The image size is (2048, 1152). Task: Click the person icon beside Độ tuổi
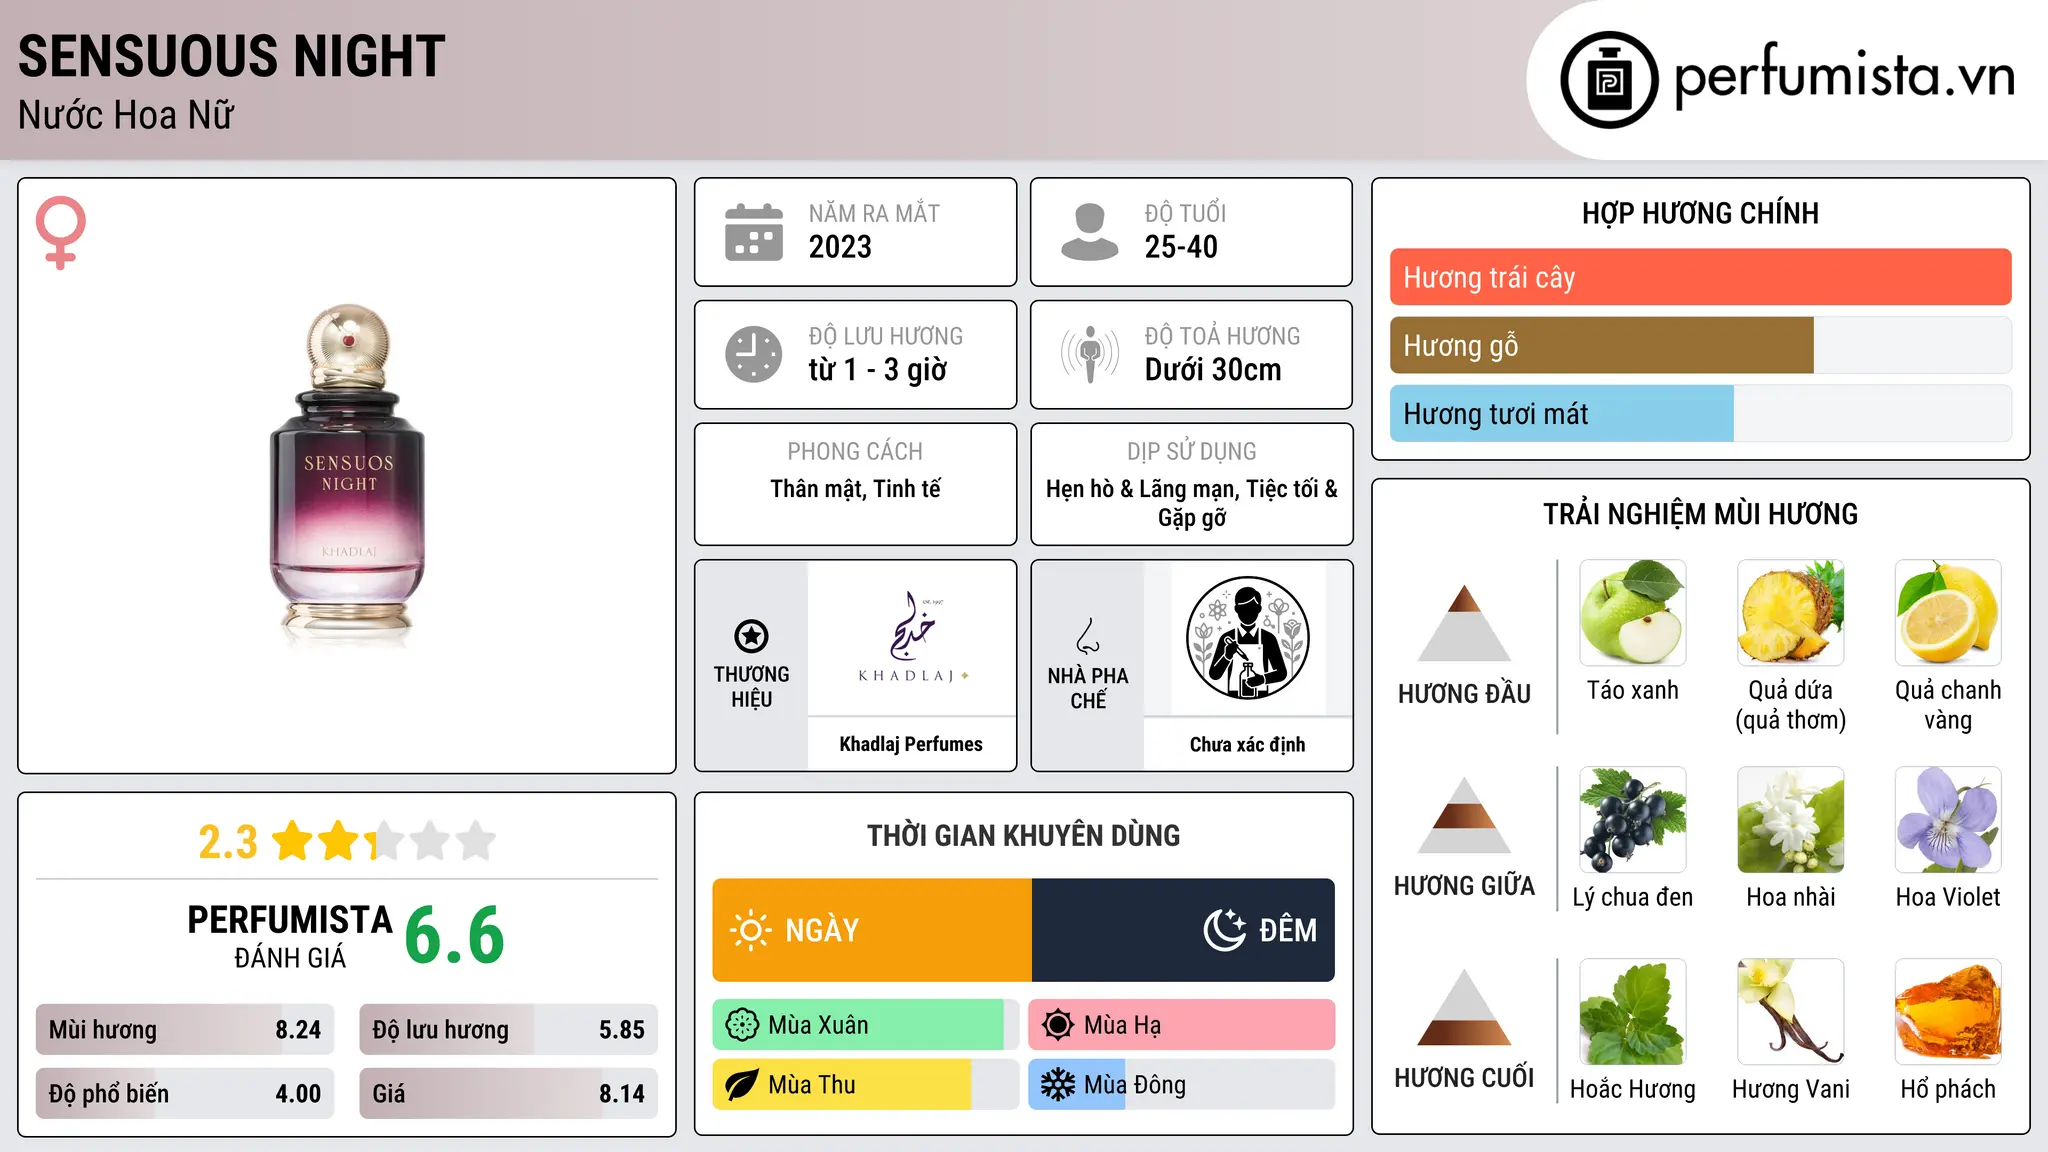tap(1090, 232)
